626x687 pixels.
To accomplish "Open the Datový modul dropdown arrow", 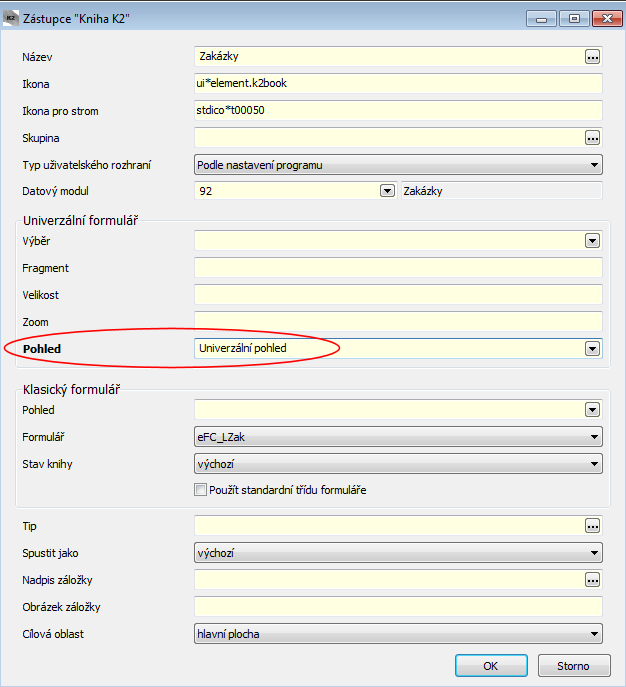I will [386, 191].
